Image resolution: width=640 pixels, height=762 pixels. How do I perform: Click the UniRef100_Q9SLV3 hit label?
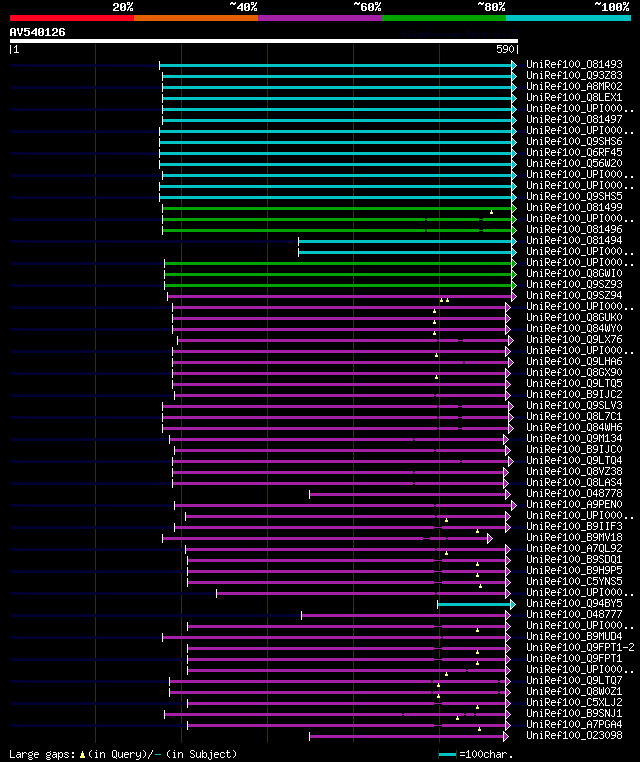coord(574,405)
